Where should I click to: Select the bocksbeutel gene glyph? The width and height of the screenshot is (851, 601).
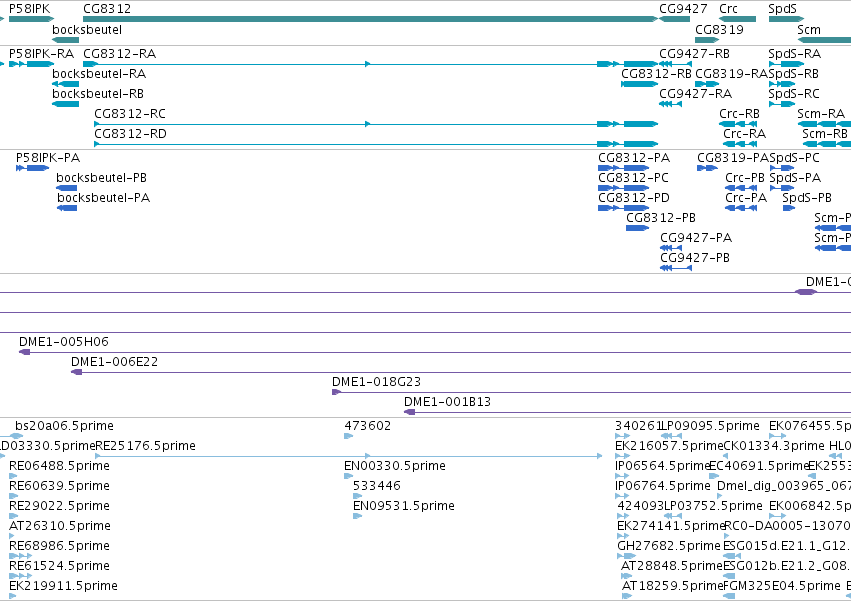[66, 40]
